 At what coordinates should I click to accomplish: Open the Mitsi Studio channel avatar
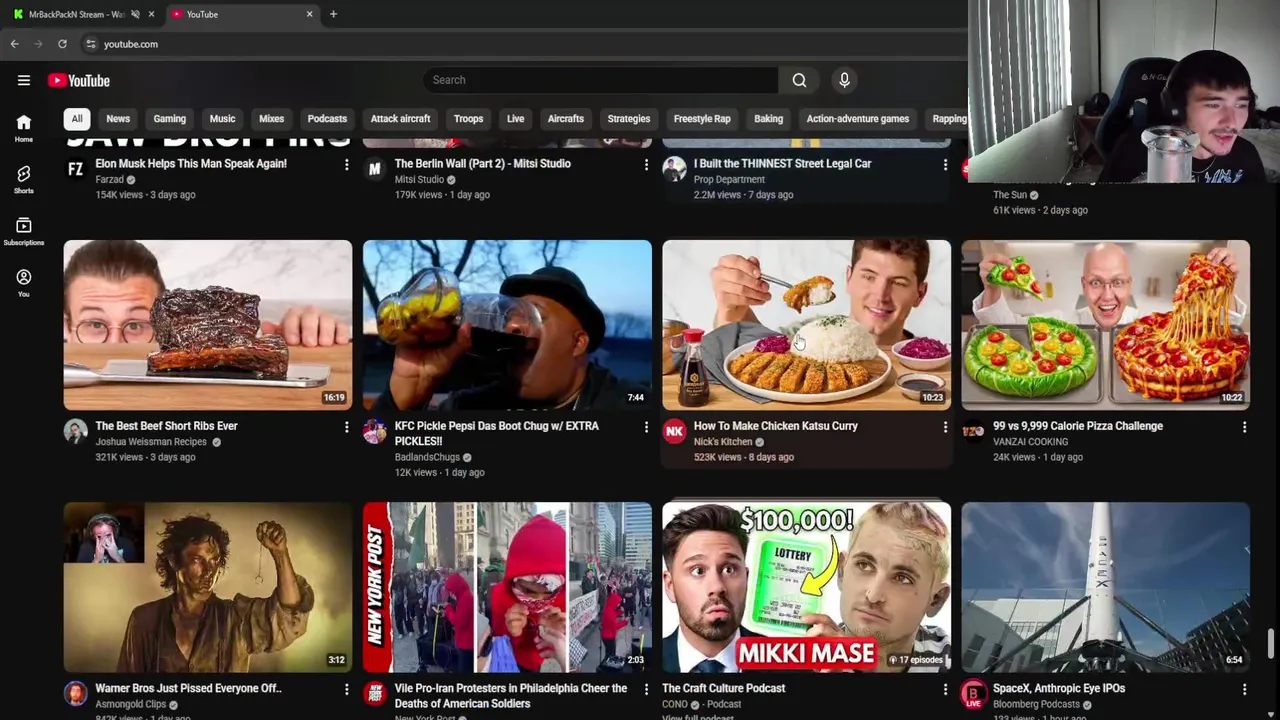(374, 169)
